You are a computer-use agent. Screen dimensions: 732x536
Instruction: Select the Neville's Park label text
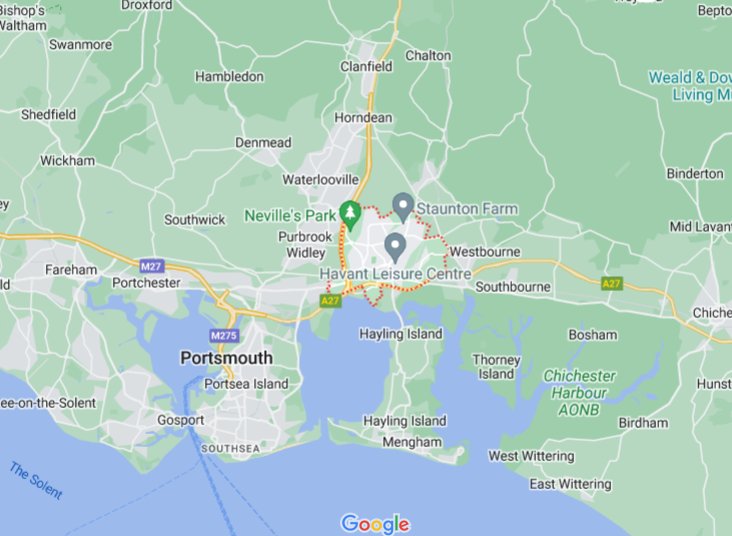(x=290, y=216)
